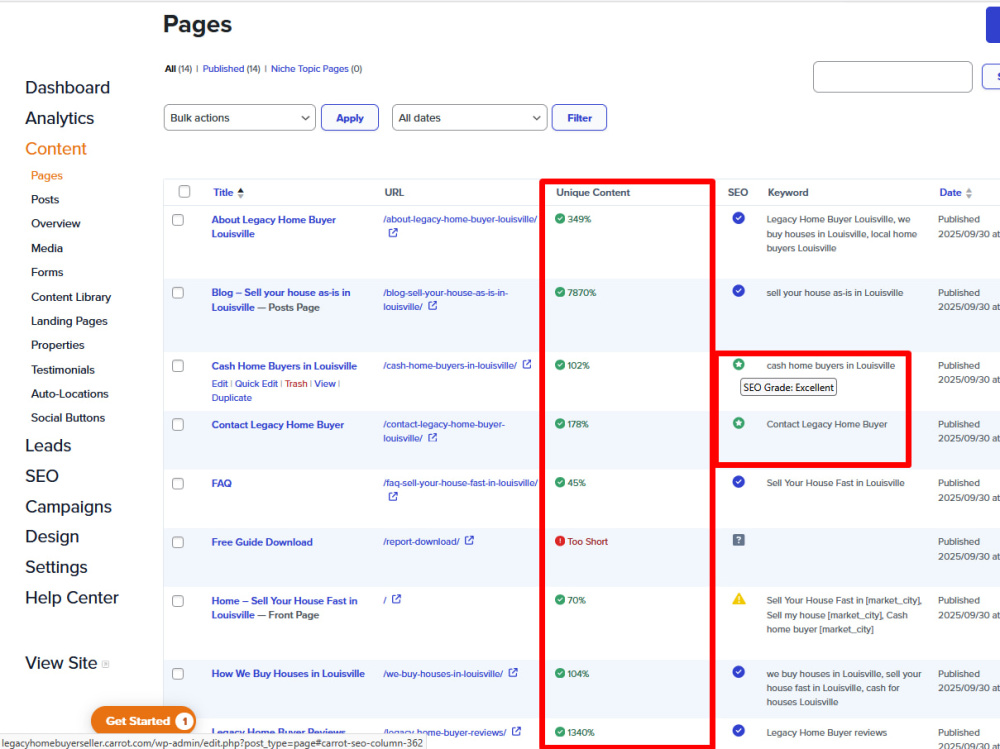Open external link icon for cash-home-buyers-in-louisville URL

(x=527, y=364)
